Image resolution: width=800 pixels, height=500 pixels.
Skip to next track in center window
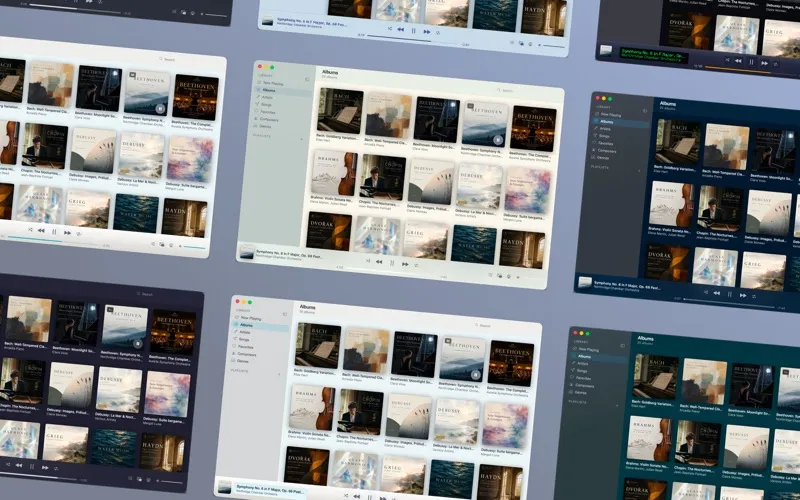(x=405, y=264)
